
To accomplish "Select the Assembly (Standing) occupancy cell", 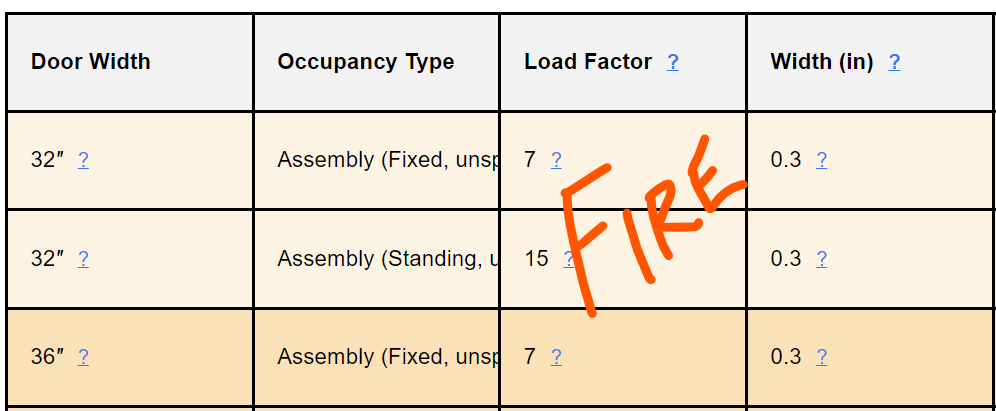I will pos(387,259).
